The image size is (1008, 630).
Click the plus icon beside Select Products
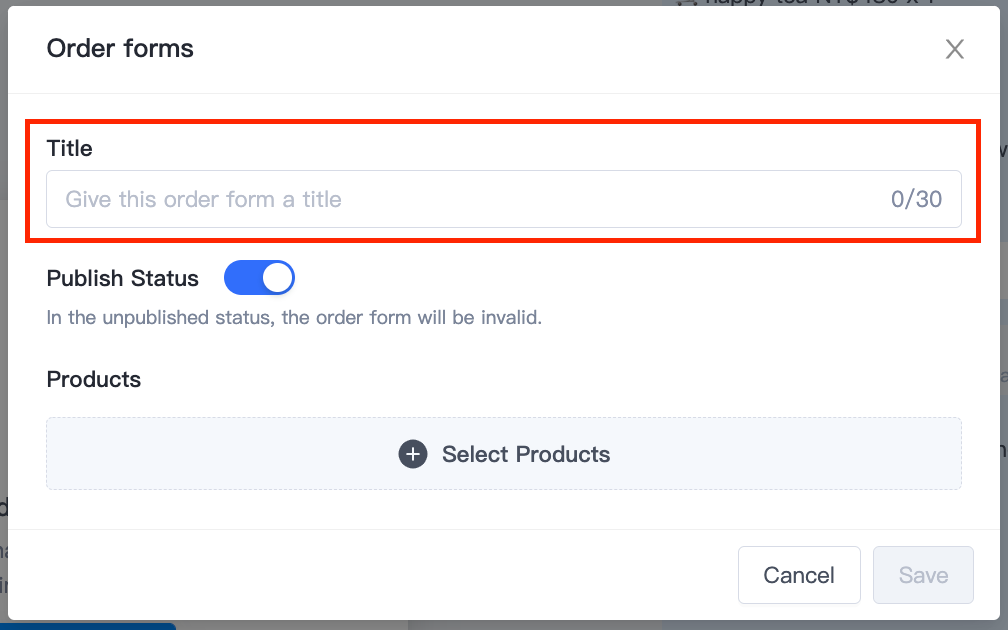coord(413,454)
